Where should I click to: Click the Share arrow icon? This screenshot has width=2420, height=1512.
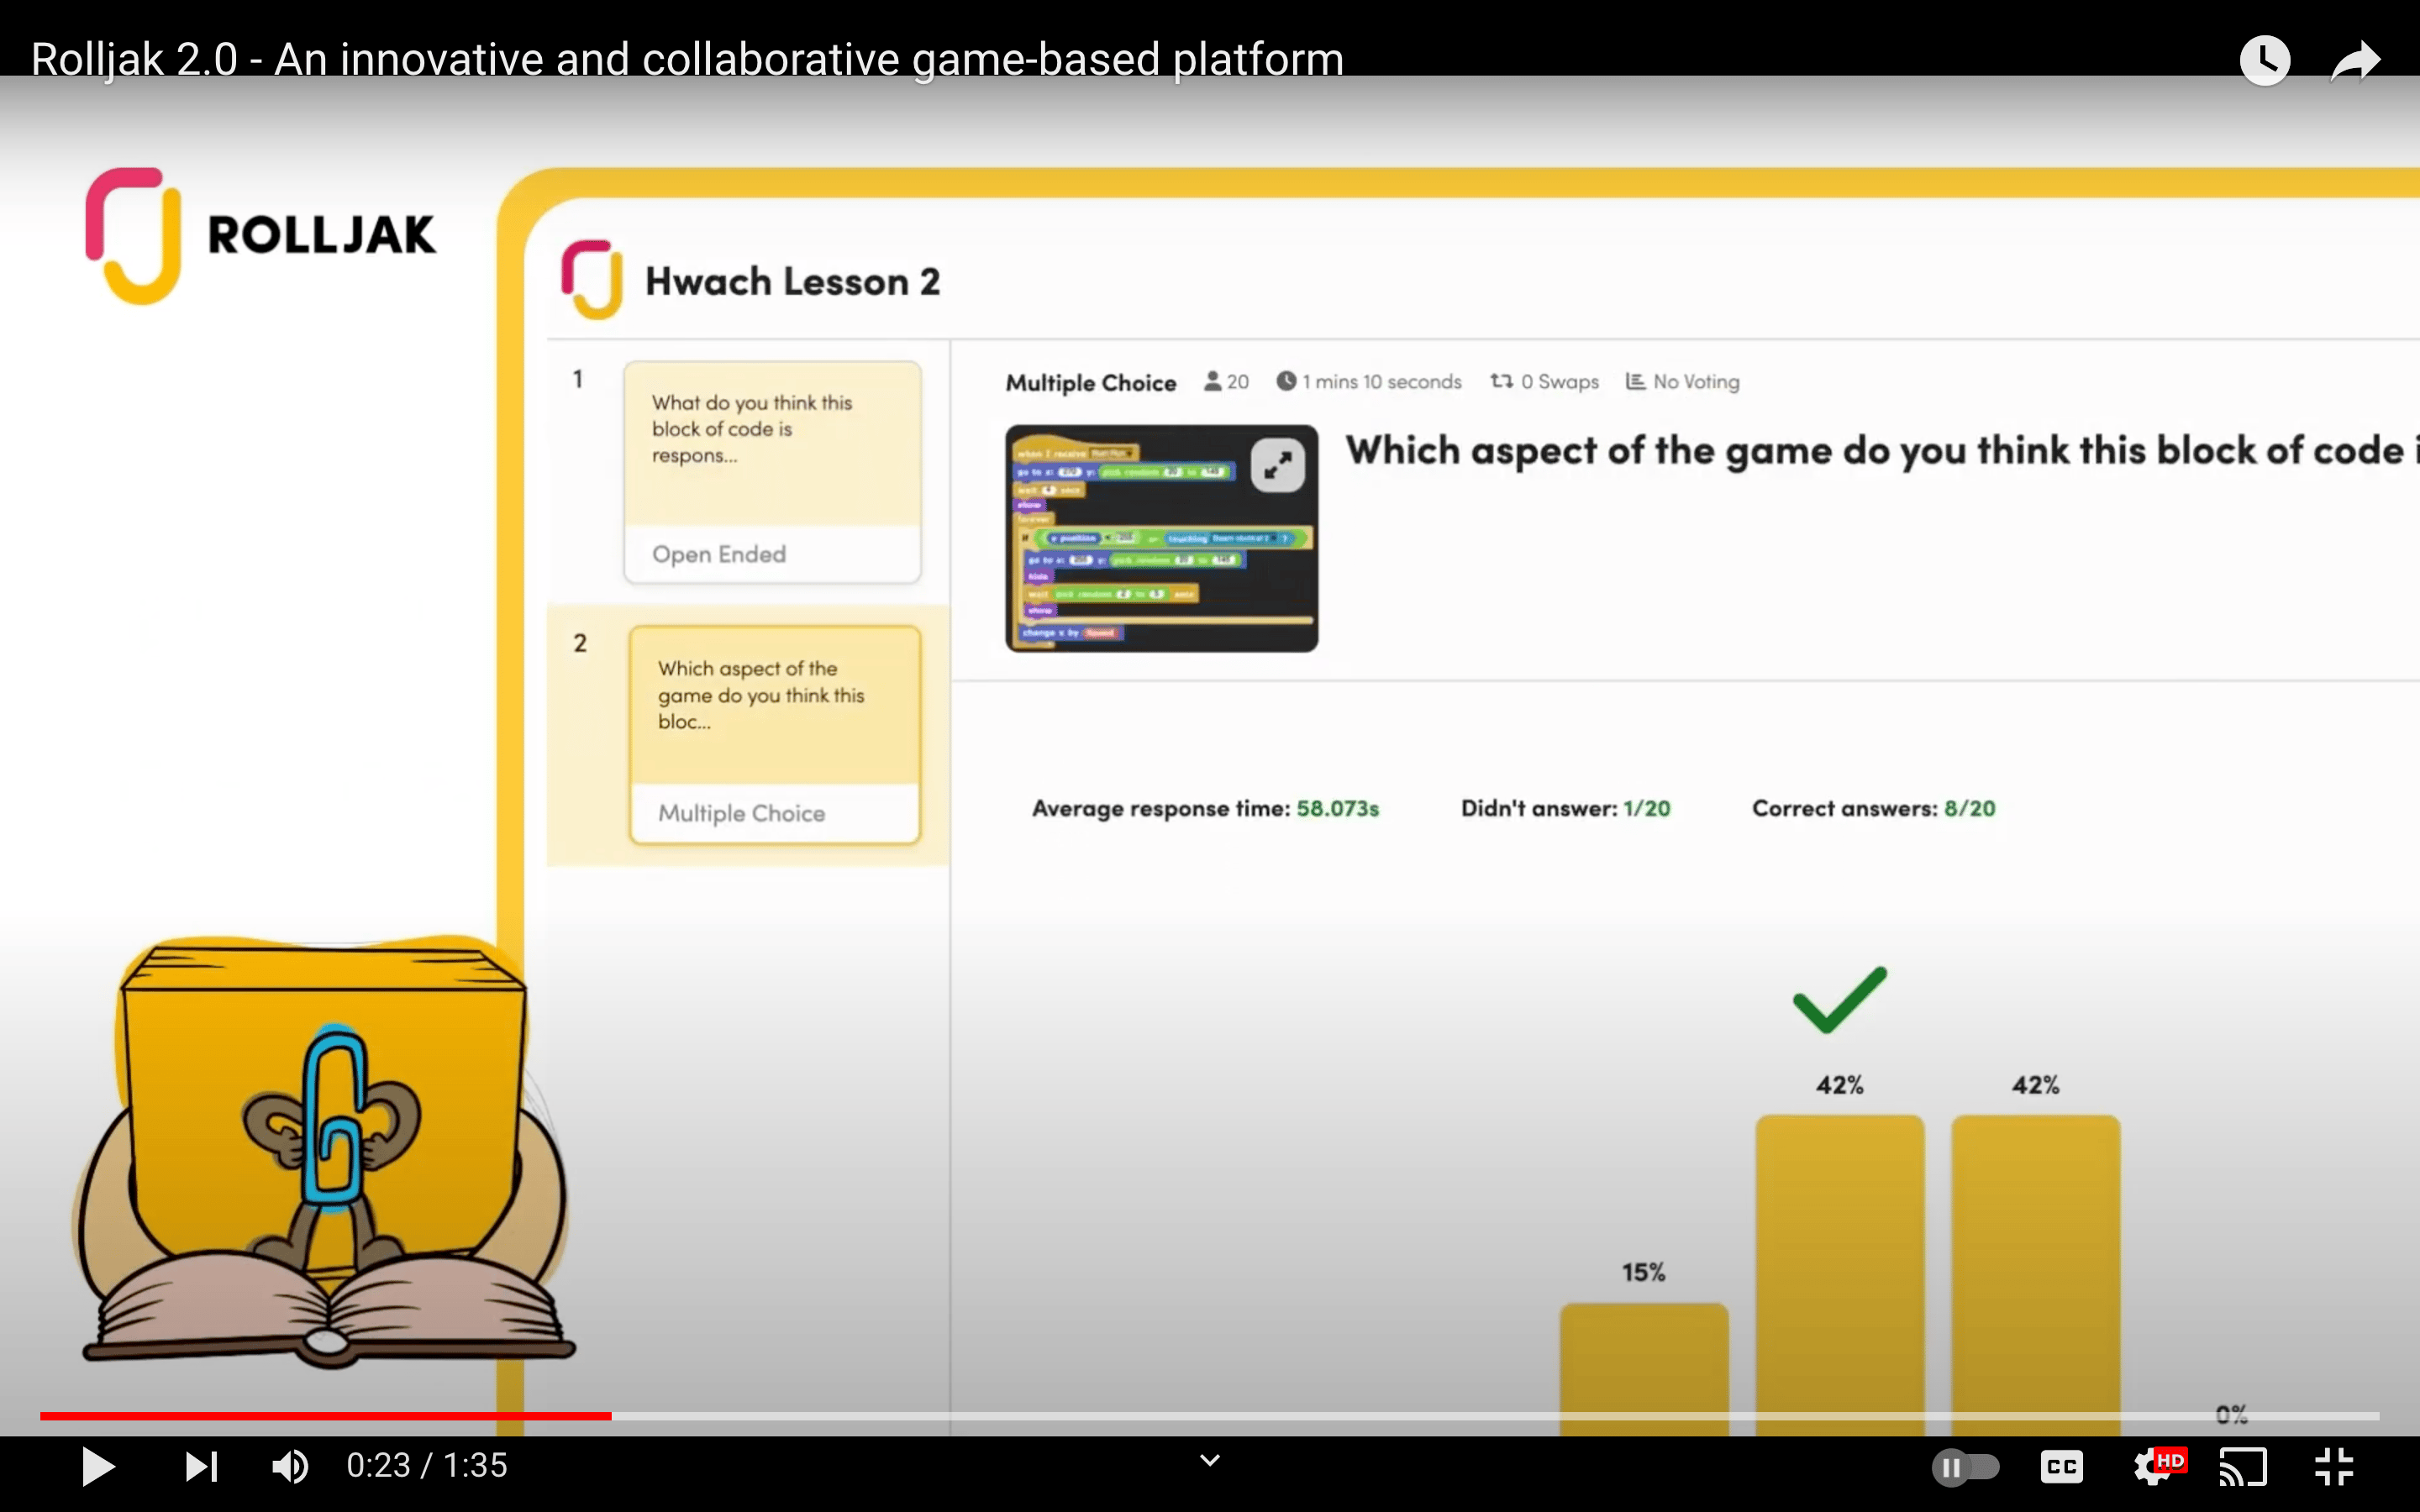click(x=2355, y=61)
